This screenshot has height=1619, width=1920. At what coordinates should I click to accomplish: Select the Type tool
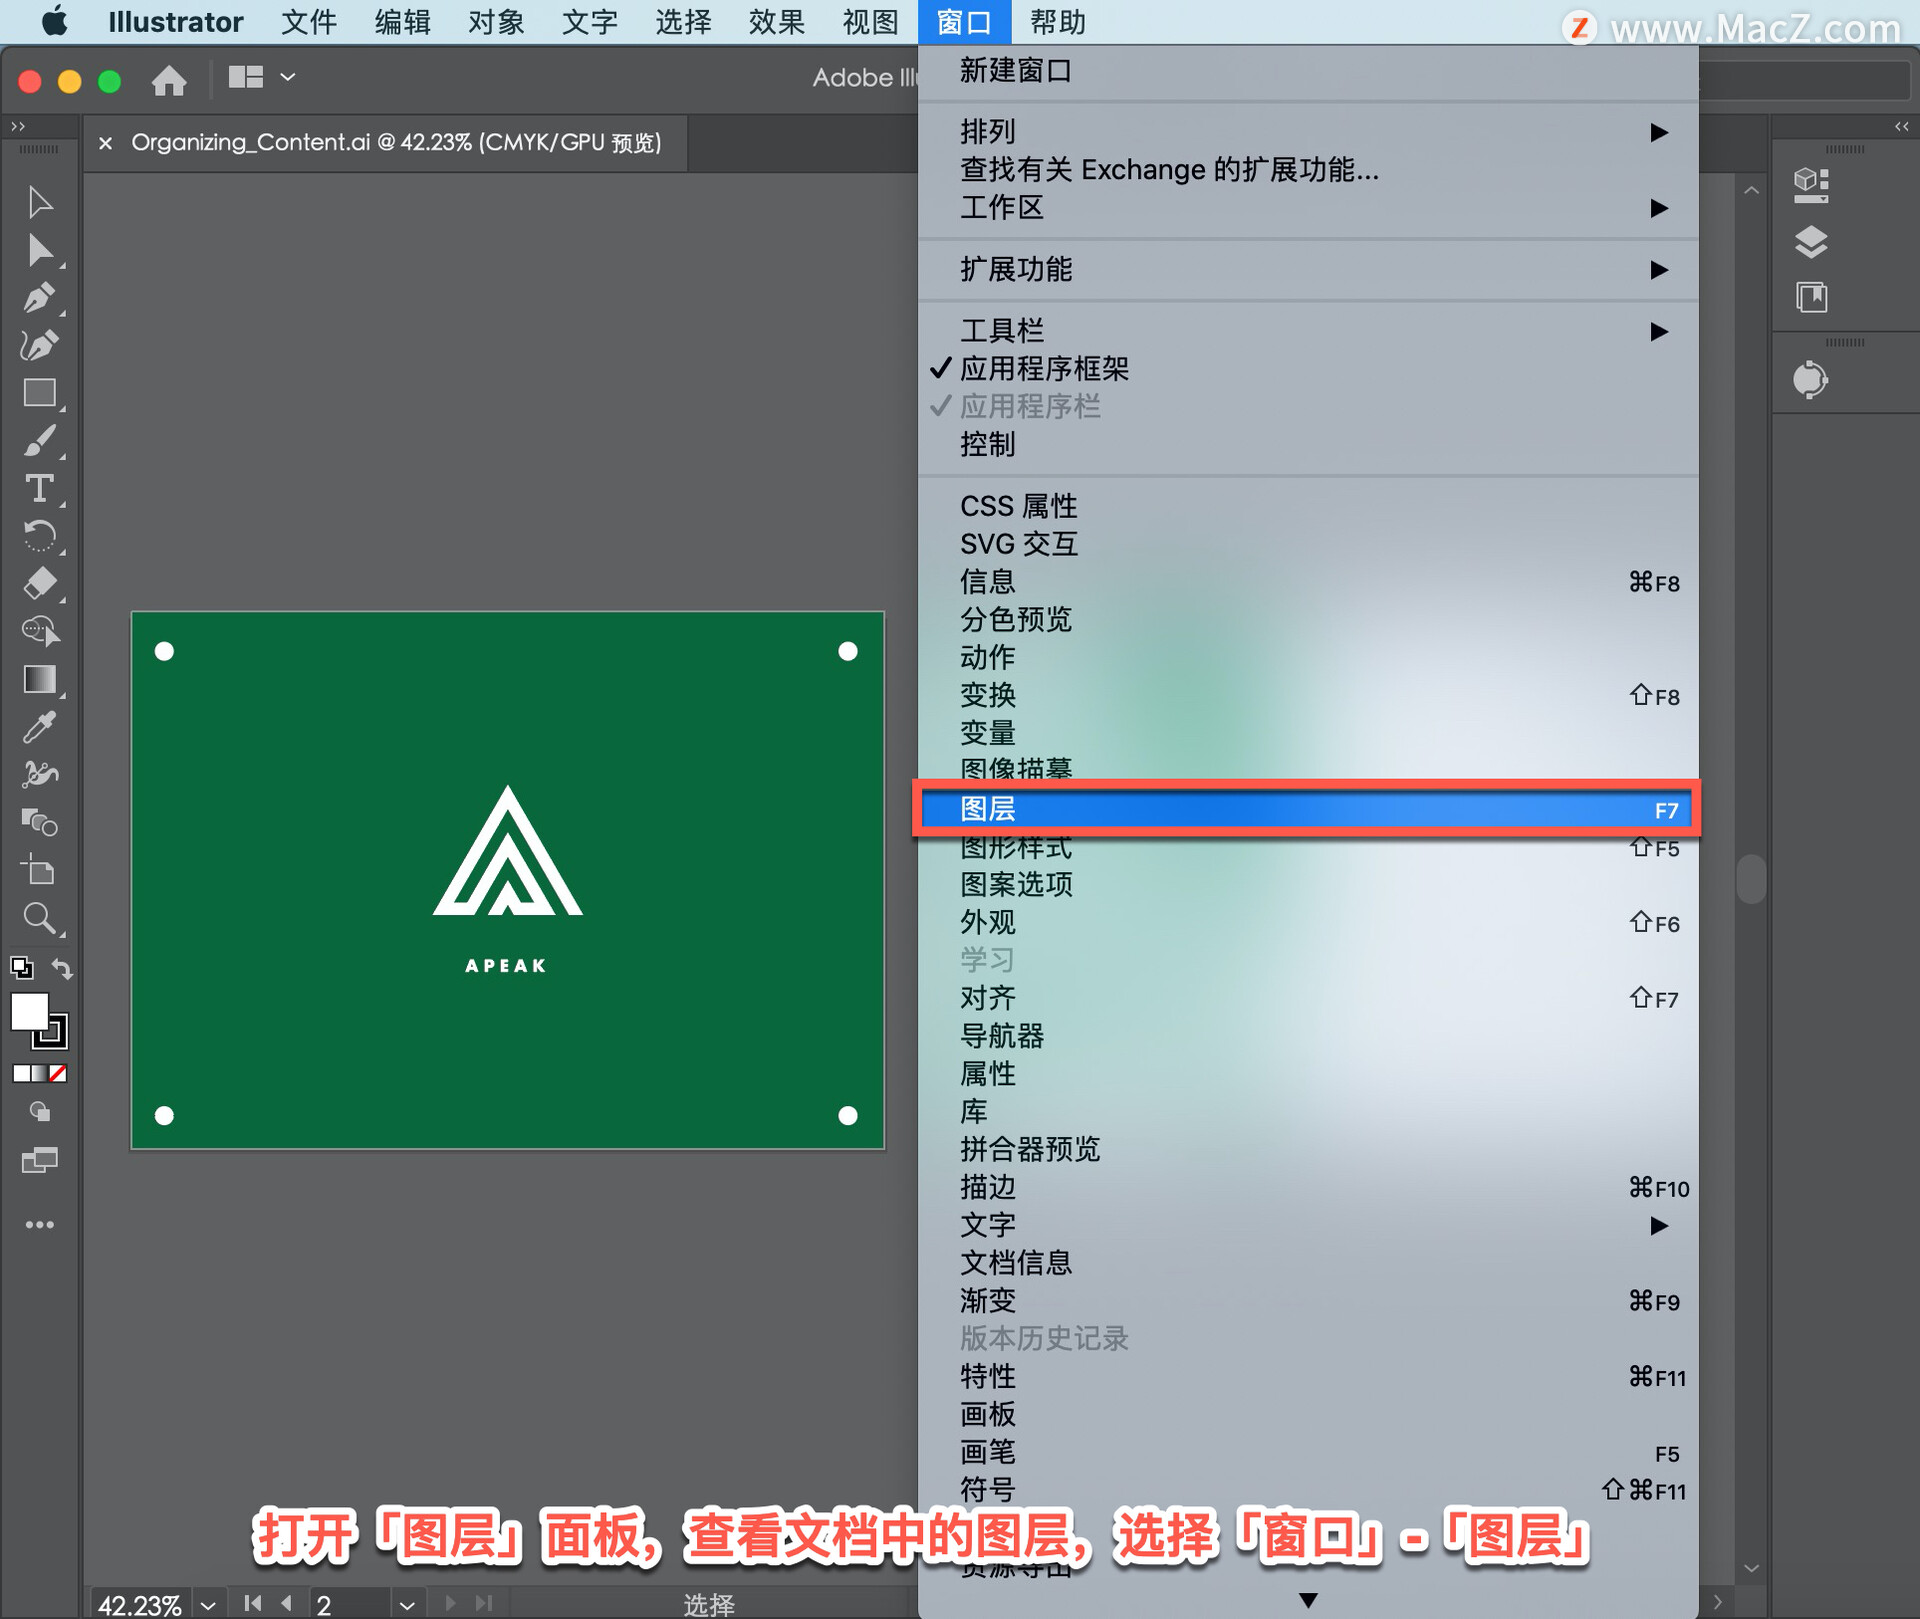point(39,489)
